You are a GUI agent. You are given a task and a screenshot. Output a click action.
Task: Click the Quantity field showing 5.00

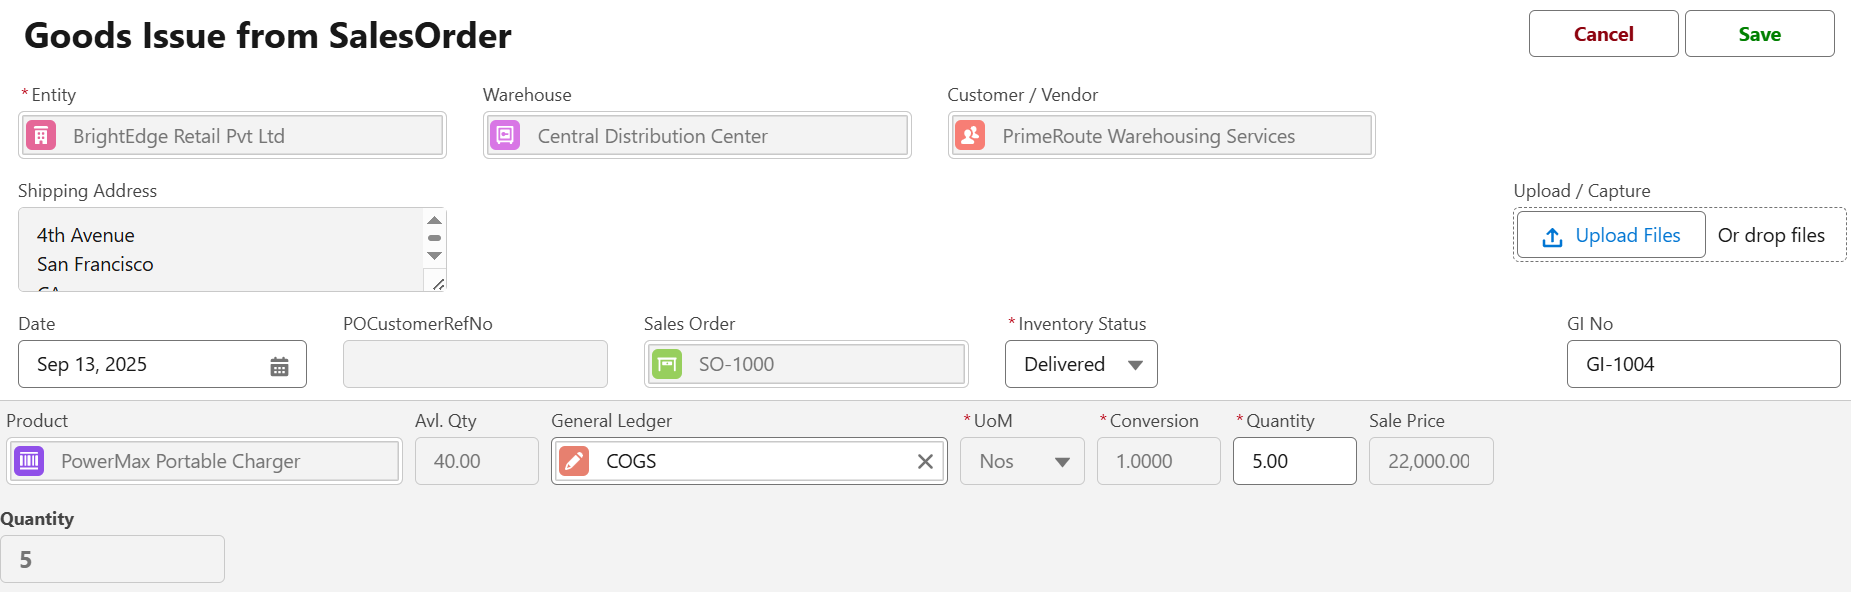[x=1294, y=461]
